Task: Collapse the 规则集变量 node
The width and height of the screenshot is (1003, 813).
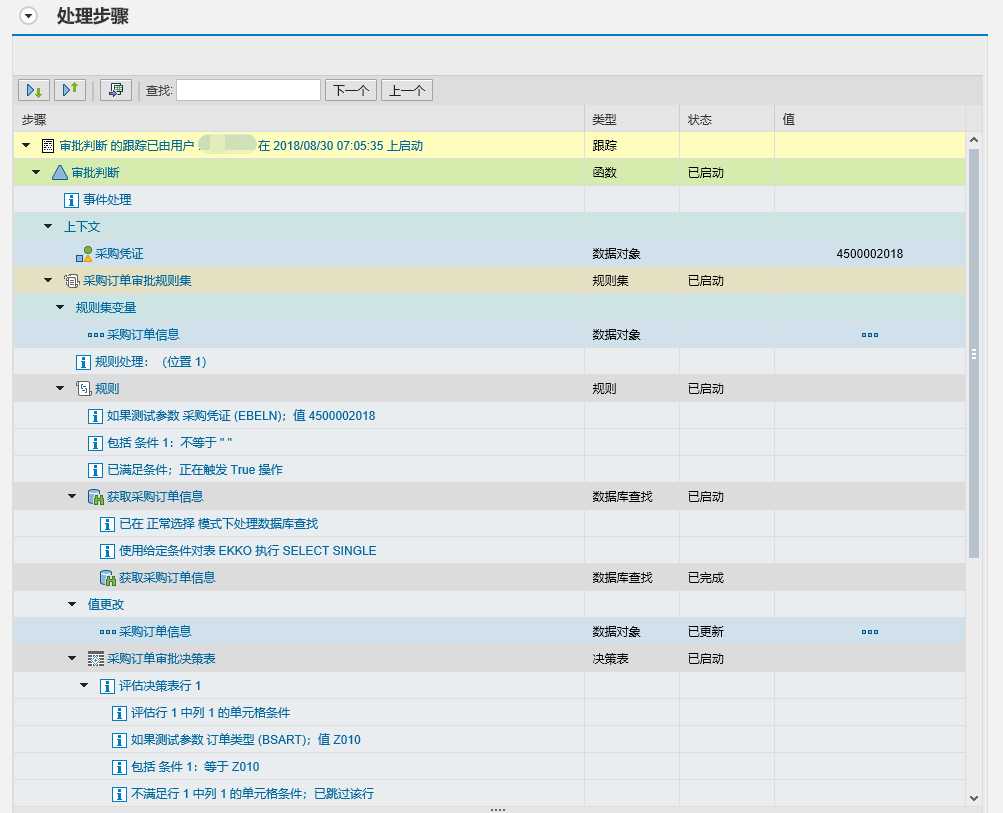Action: 60,307
